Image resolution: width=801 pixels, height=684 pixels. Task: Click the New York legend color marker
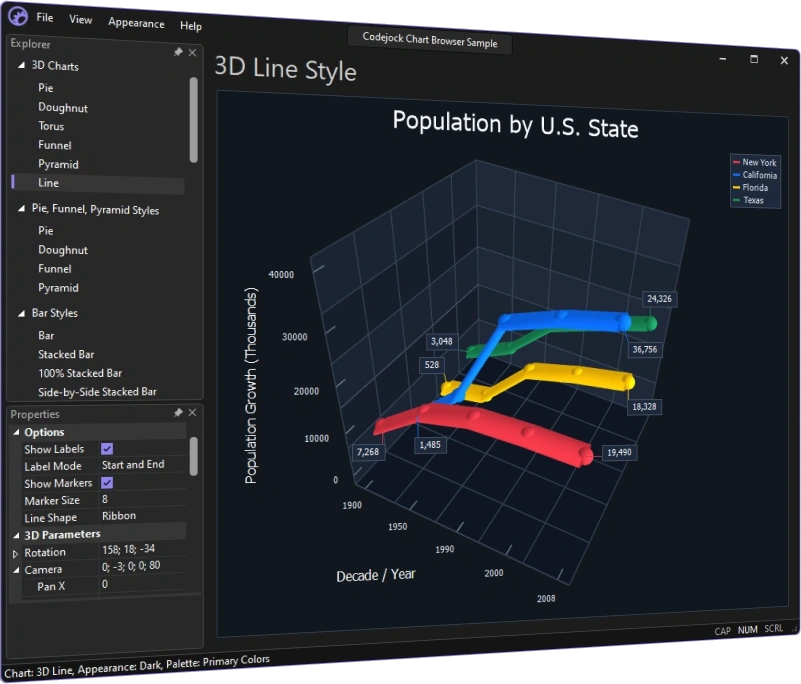[x=736, y=162]
